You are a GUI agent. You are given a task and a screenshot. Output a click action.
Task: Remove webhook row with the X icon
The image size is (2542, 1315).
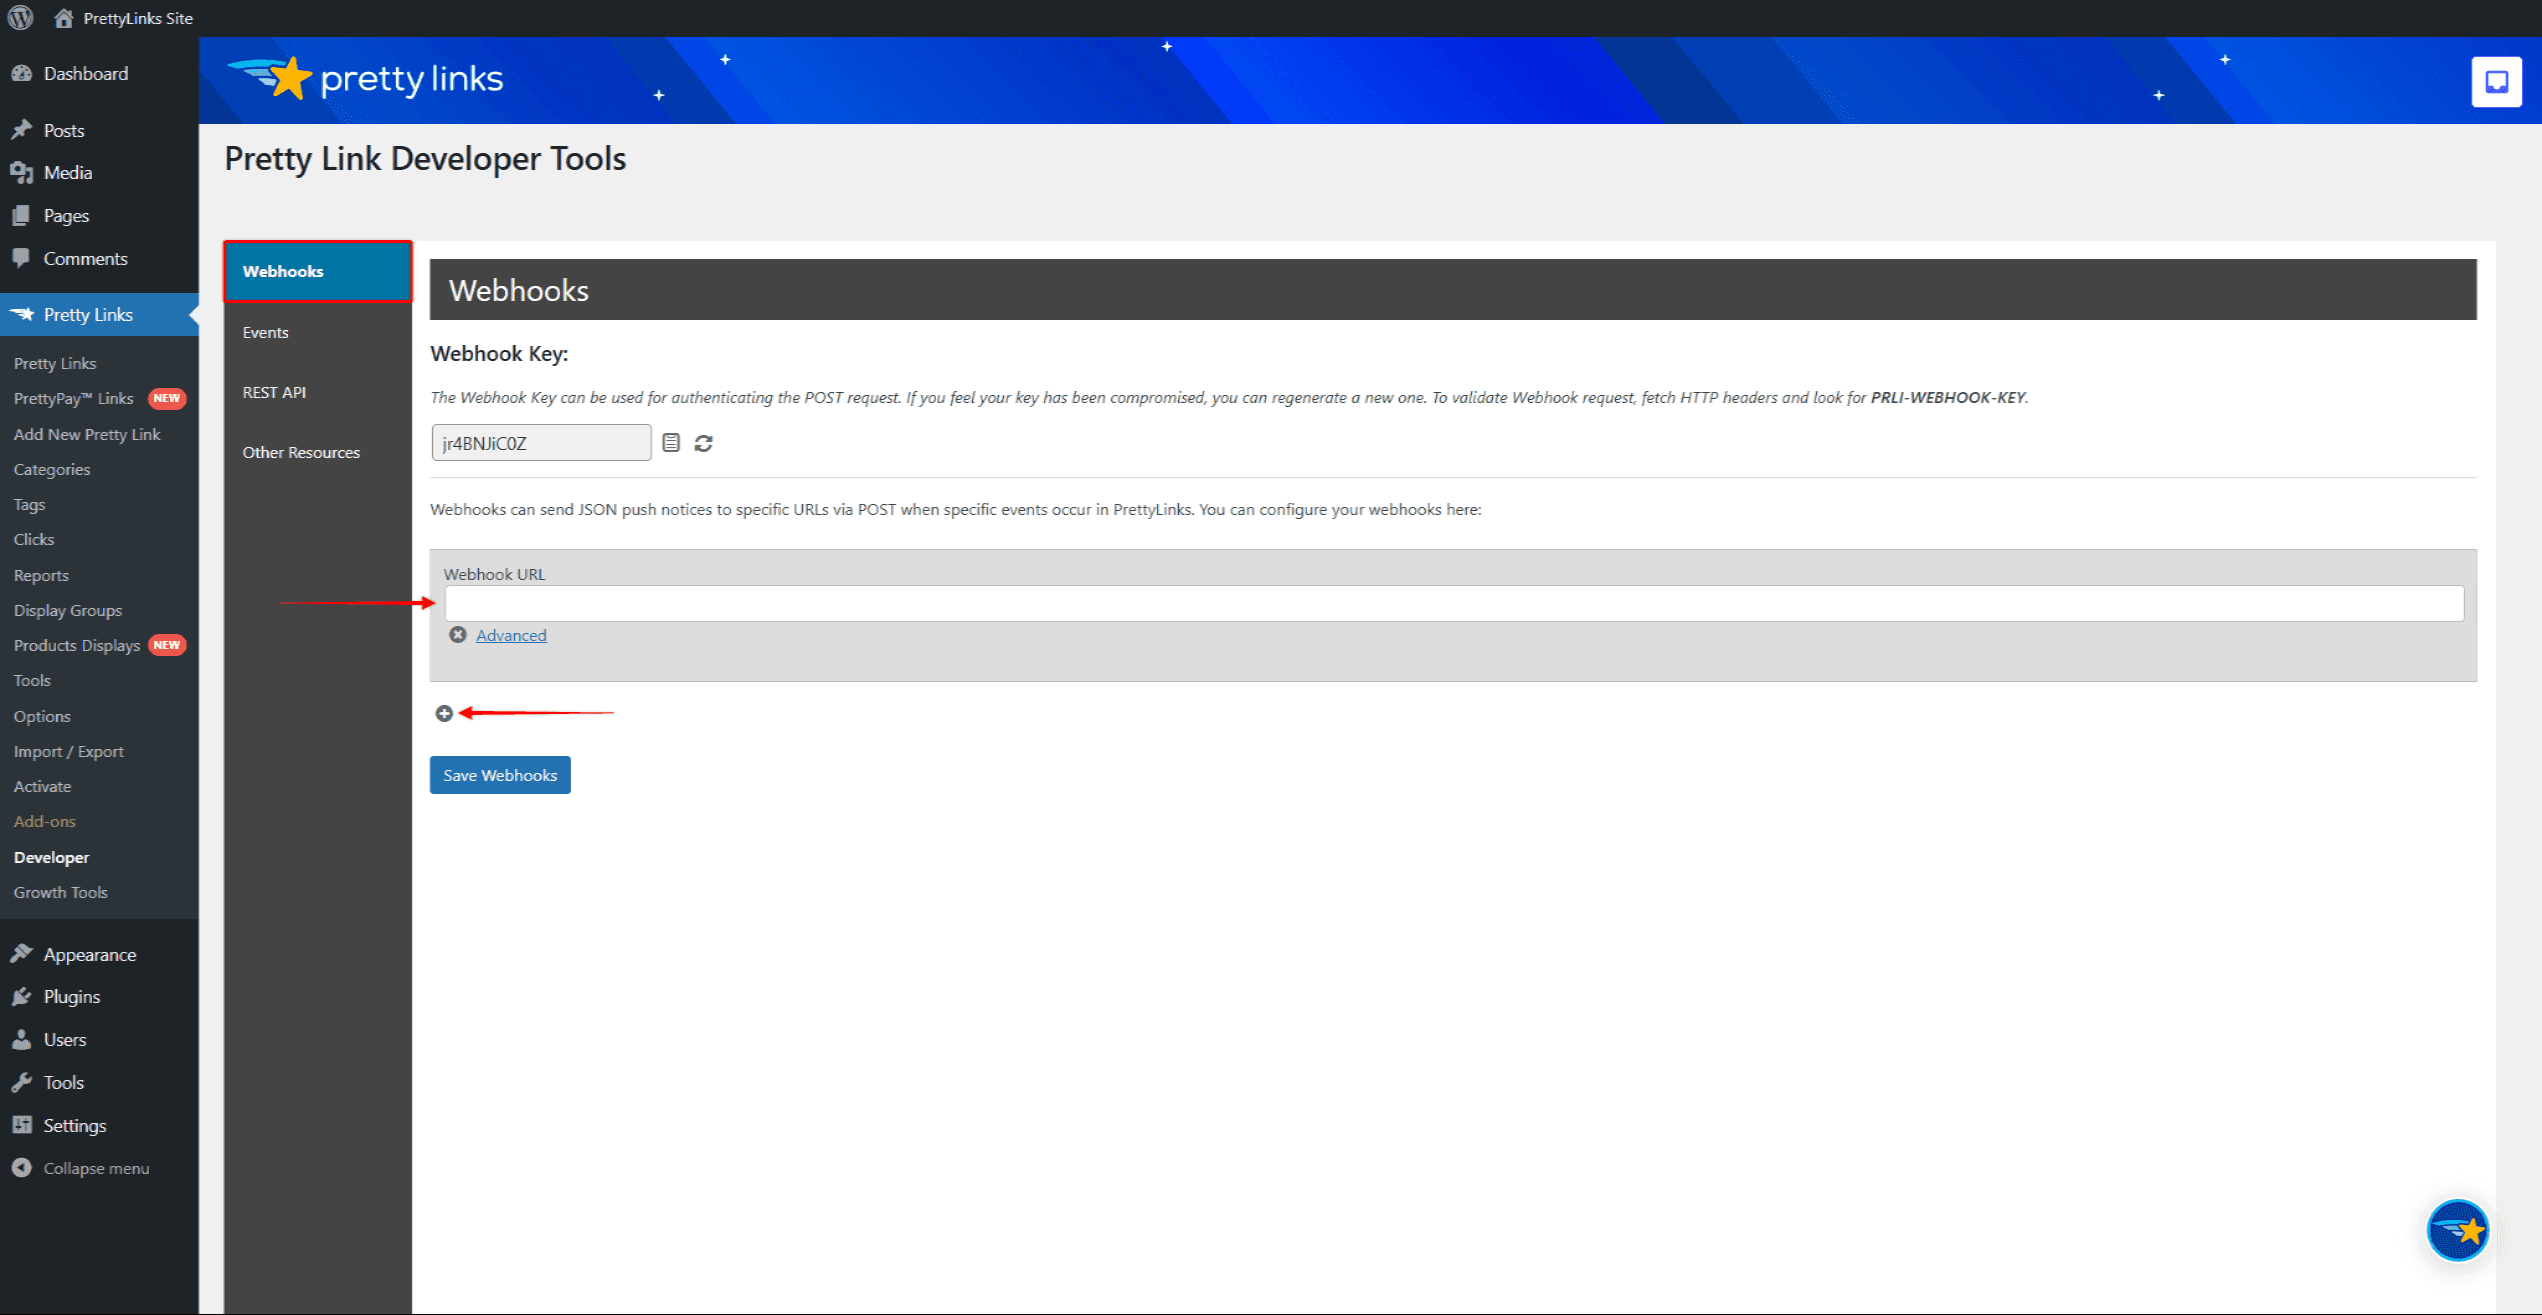(458, 635)
